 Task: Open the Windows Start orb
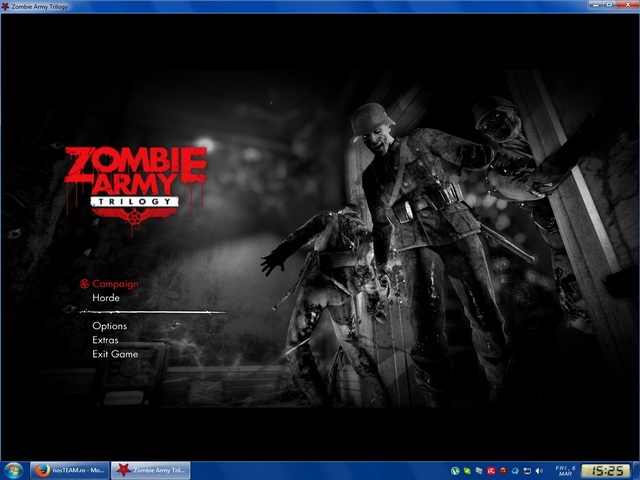[x=13, y=470]
